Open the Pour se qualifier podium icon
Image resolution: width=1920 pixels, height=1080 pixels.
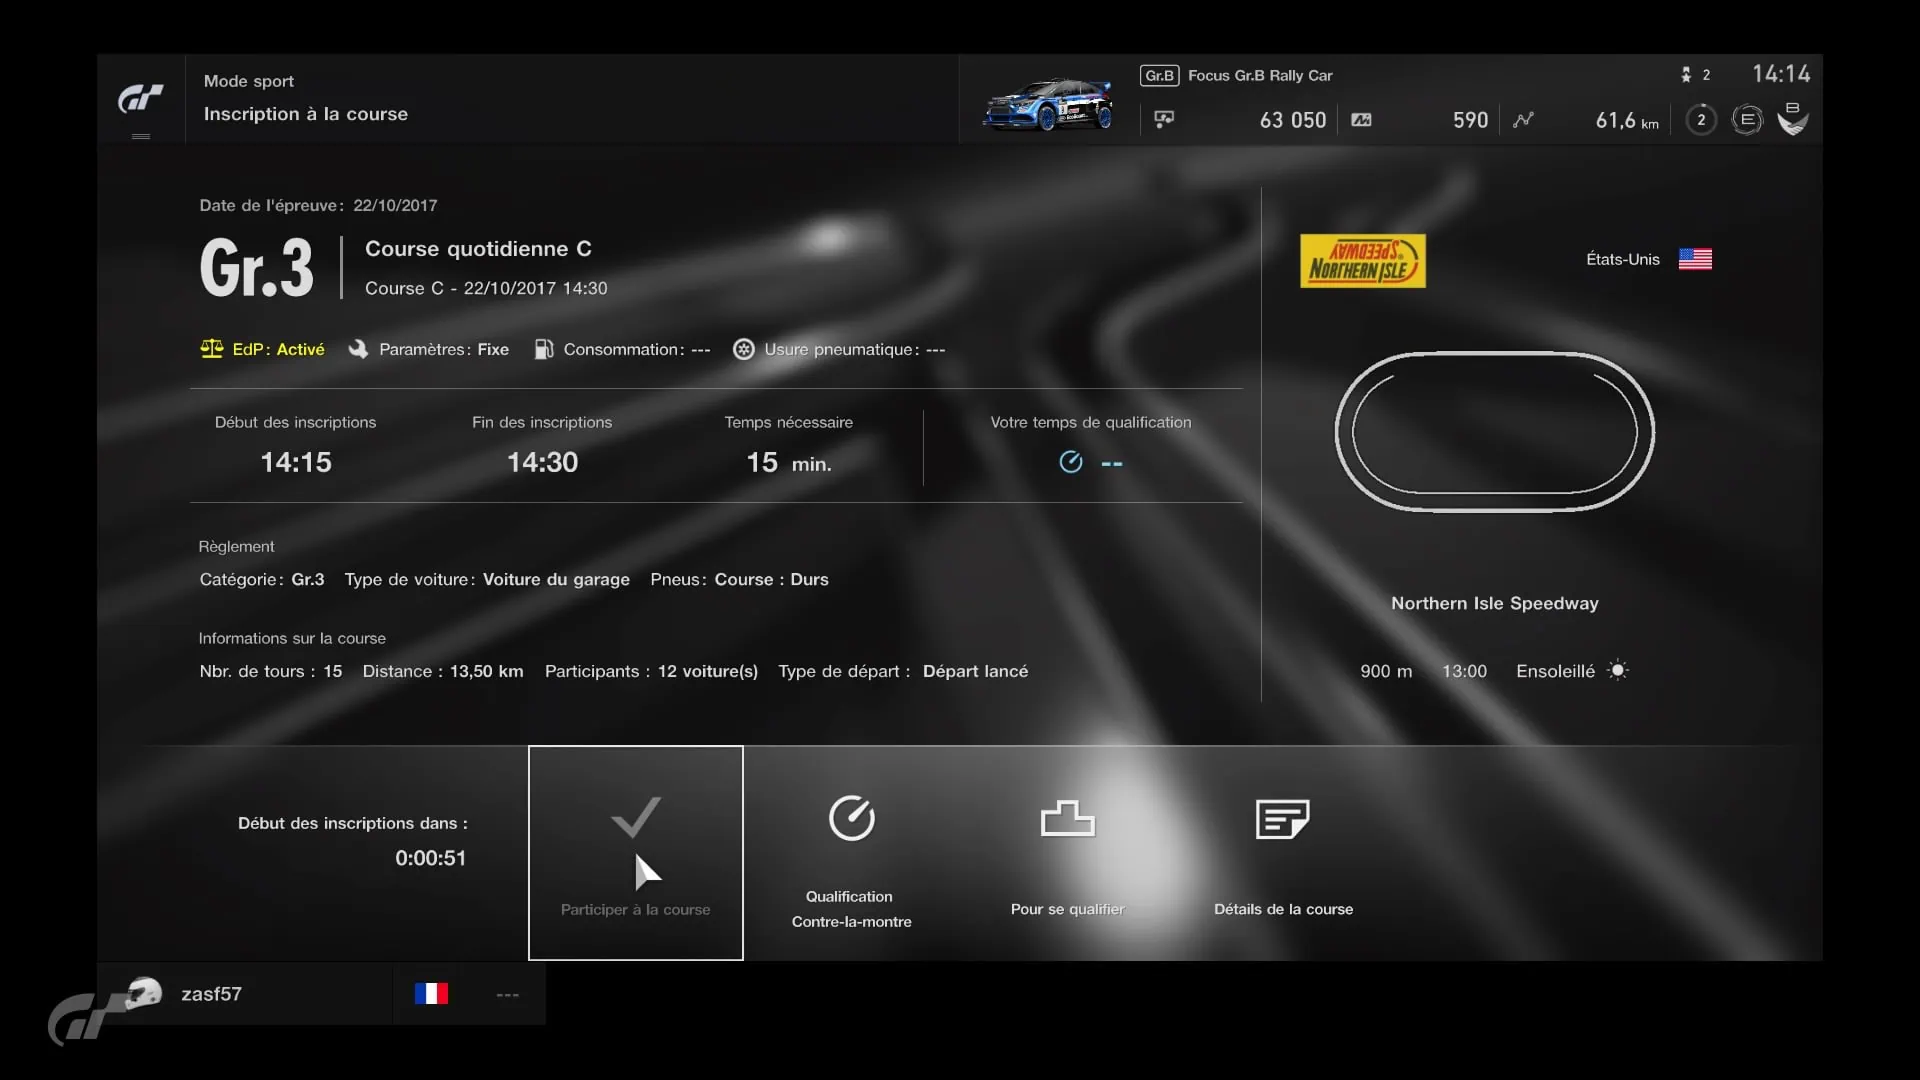click(x=1067, y=818)
